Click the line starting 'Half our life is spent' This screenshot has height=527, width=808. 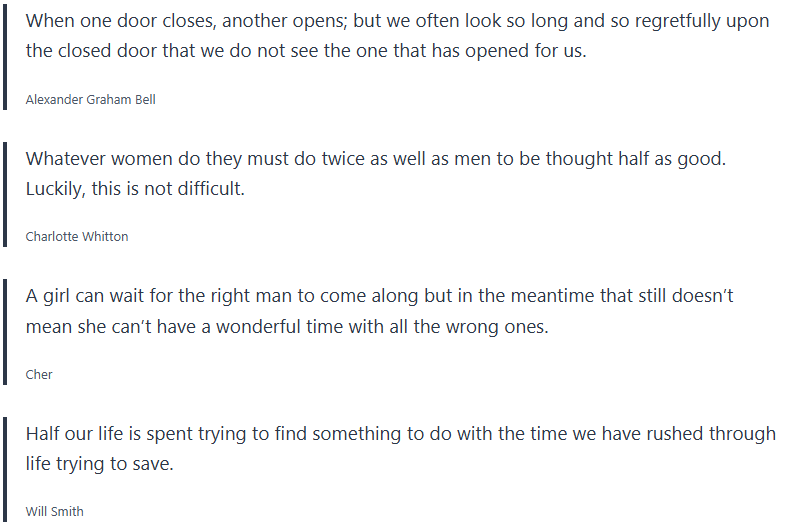[400, 434]
